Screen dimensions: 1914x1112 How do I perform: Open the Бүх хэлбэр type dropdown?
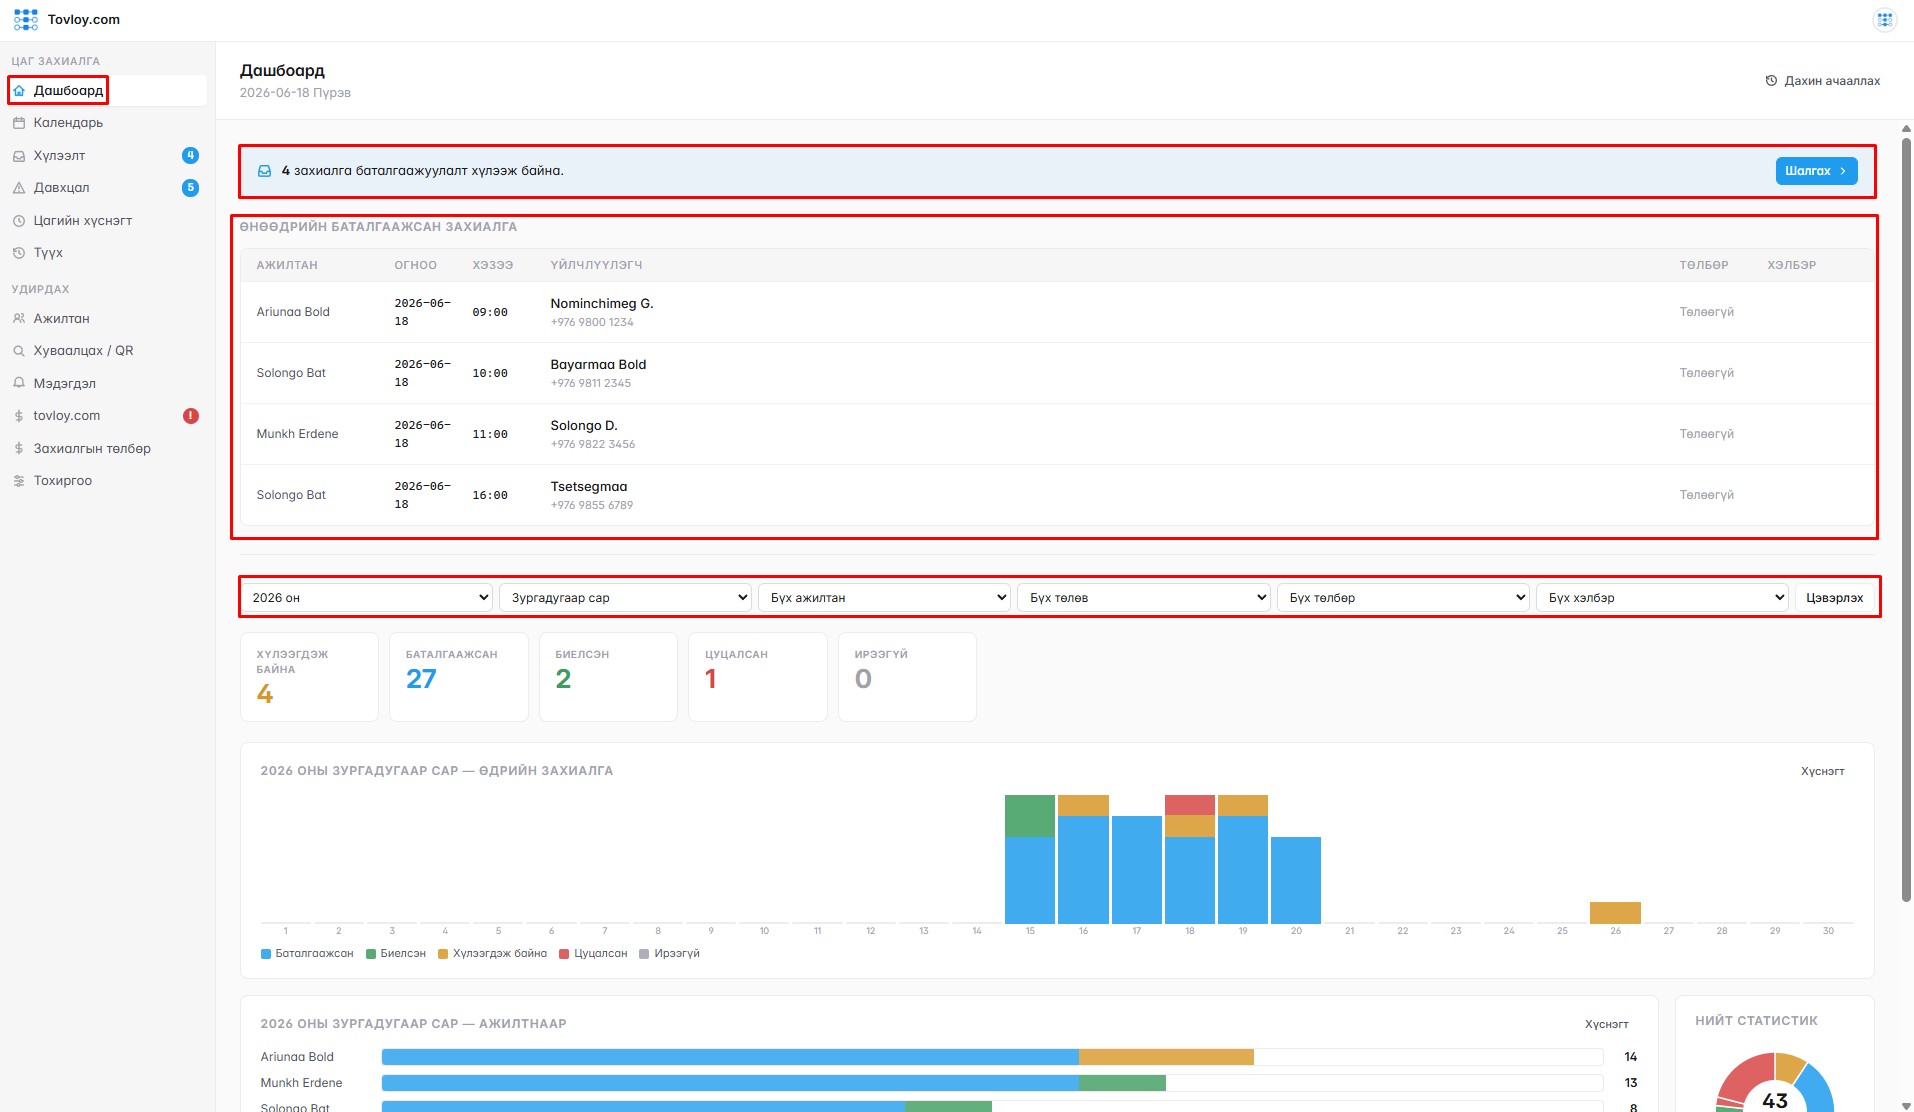click(x=1662, y=598)
